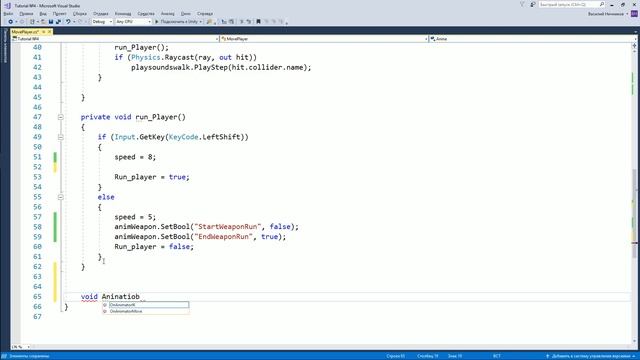The width and height of the screenshot is (640, 360).
Task: Open the Окно menu
Action: tap(186, 14)
